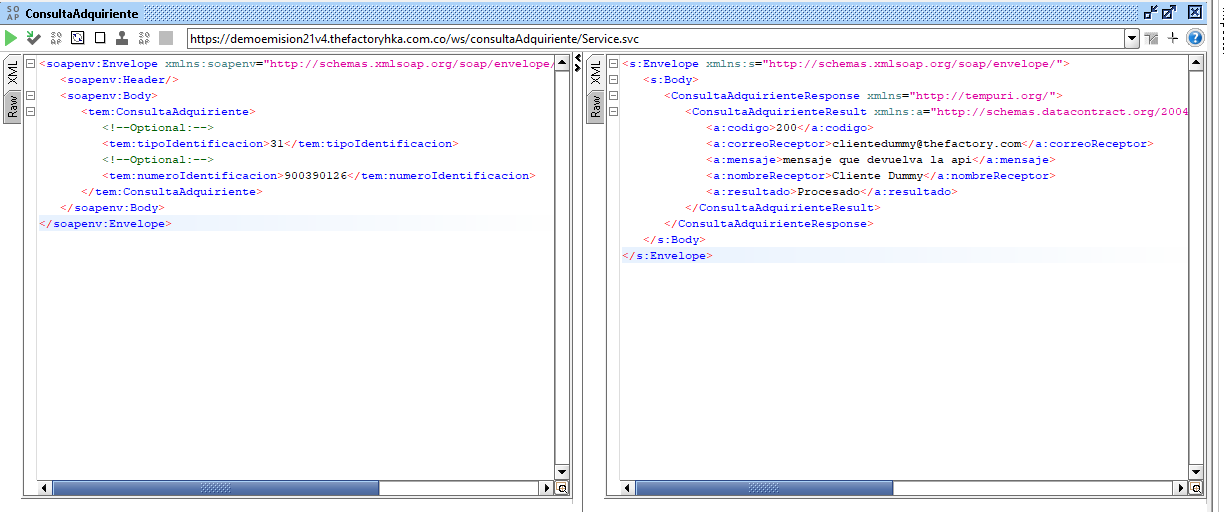This screenshot has width=1224, height=512.
Task: Select the response XML tab
Action: click(x=596, y=72)
